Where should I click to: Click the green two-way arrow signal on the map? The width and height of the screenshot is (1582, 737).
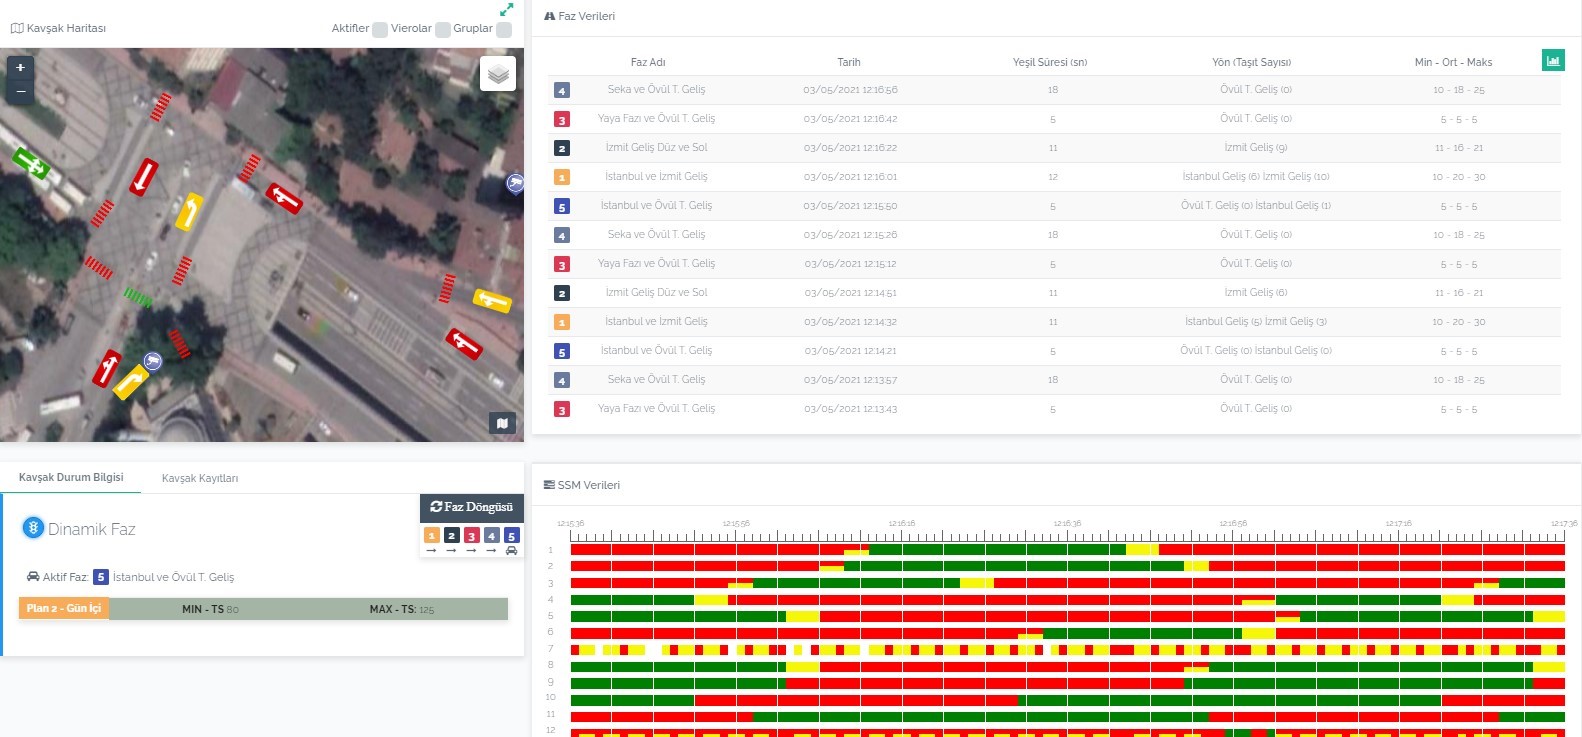30,162
